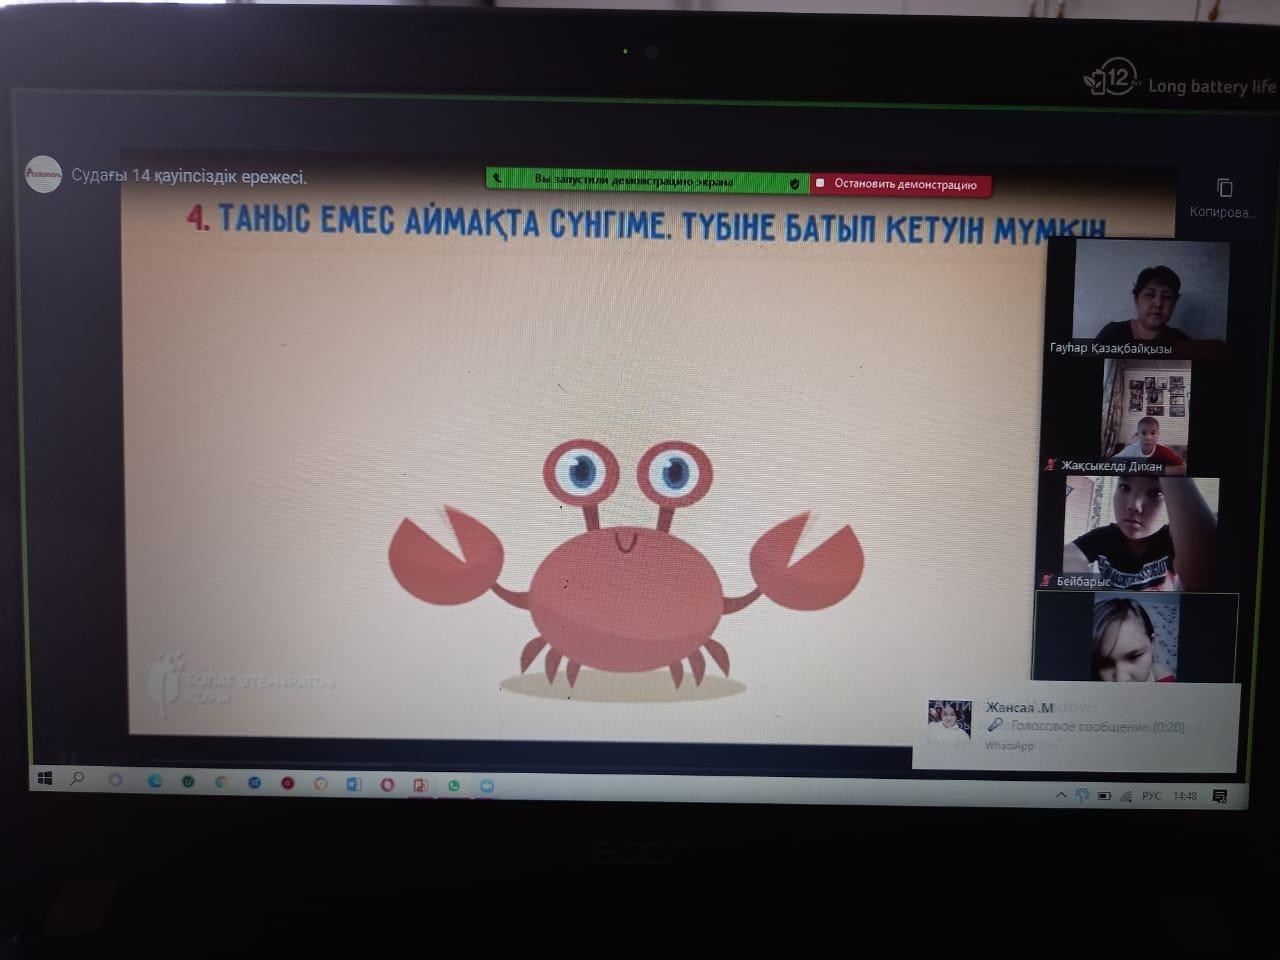
Task: Click the Stop screen share button
Action: (900, 185)
